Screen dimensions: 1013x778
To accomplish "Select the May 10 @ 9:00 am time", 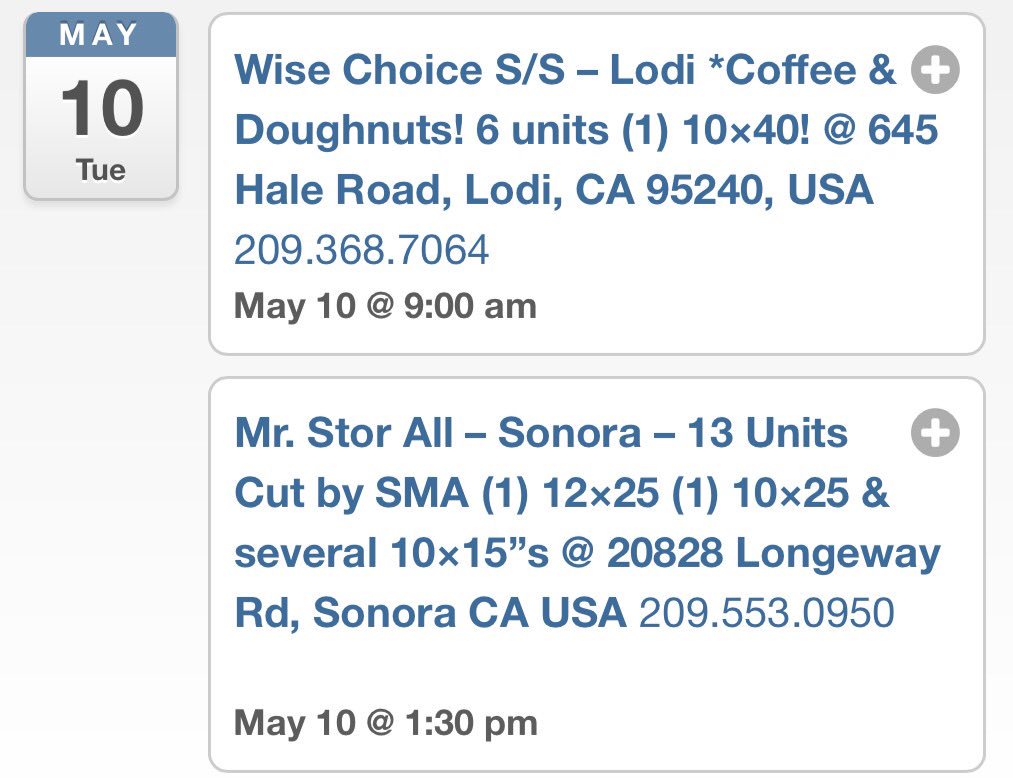I will 386,306.
